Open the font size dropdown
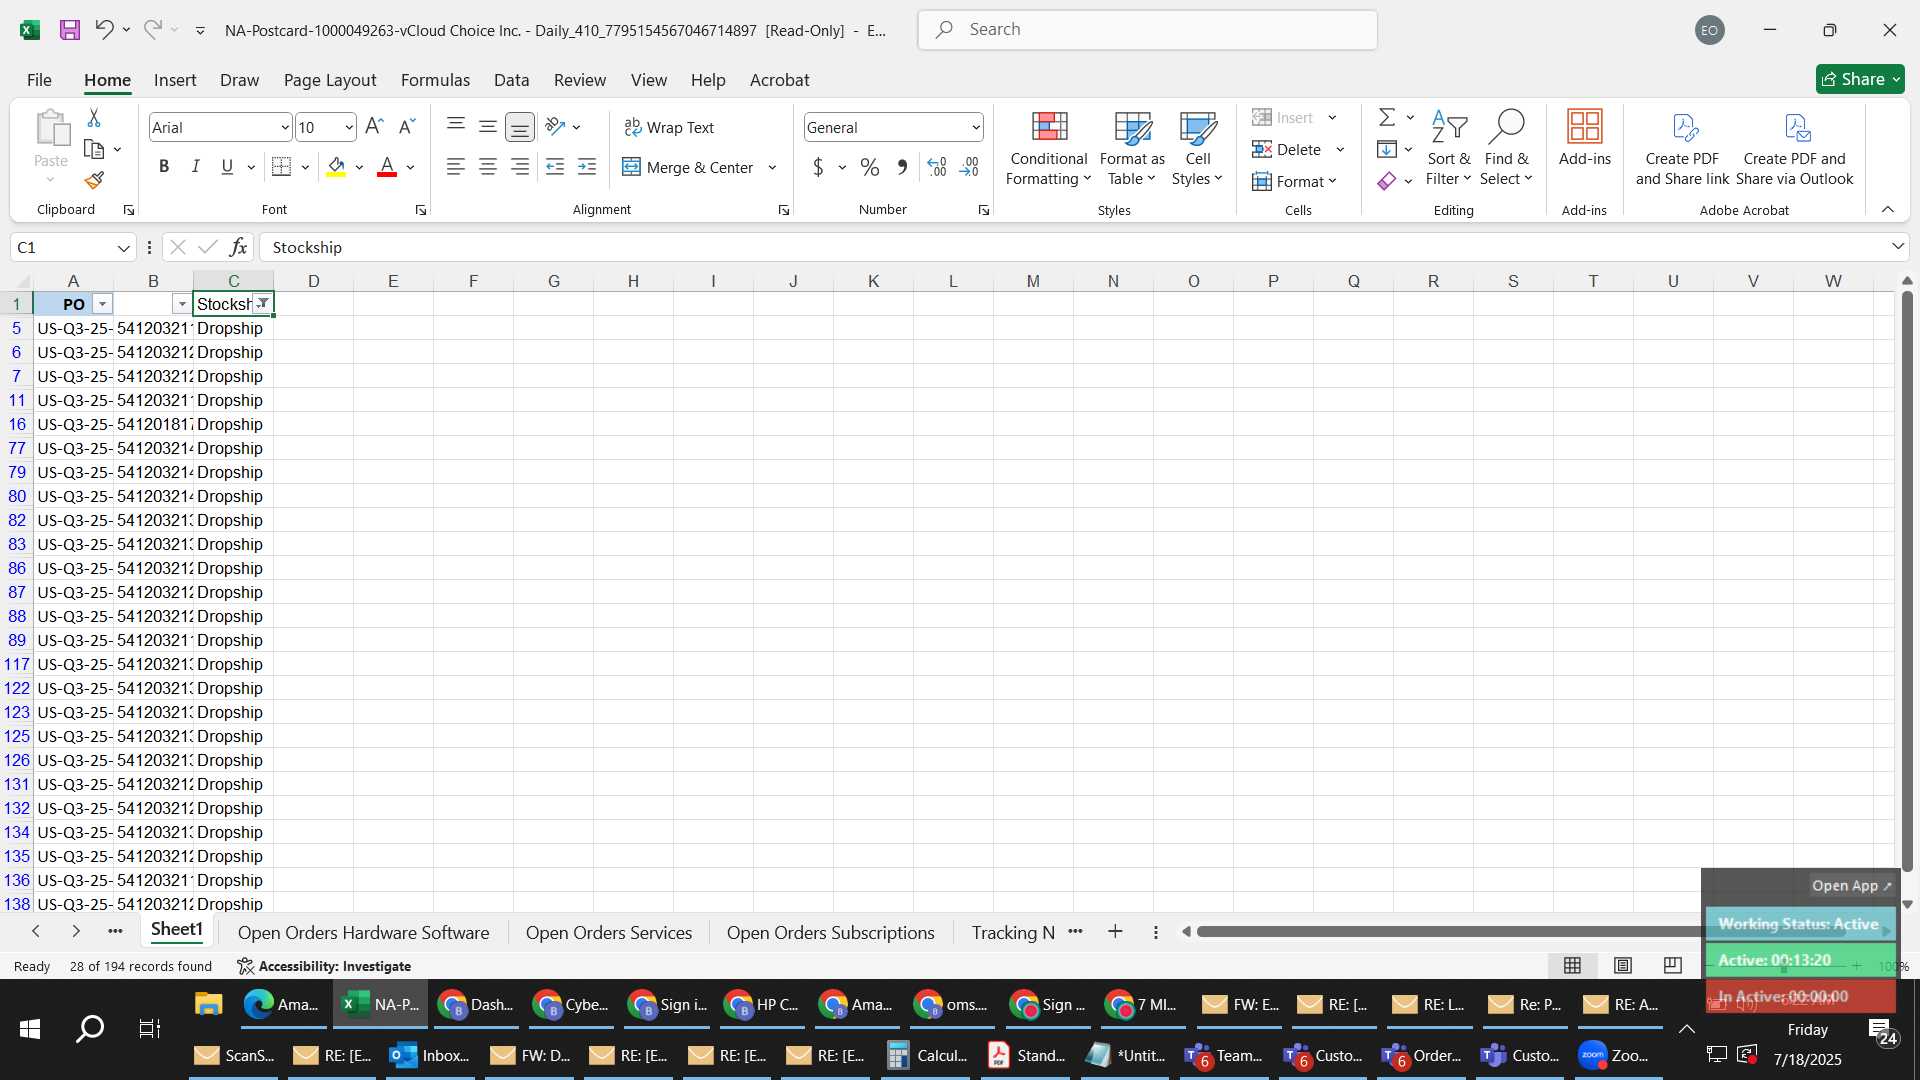 [x=348, y=127]
